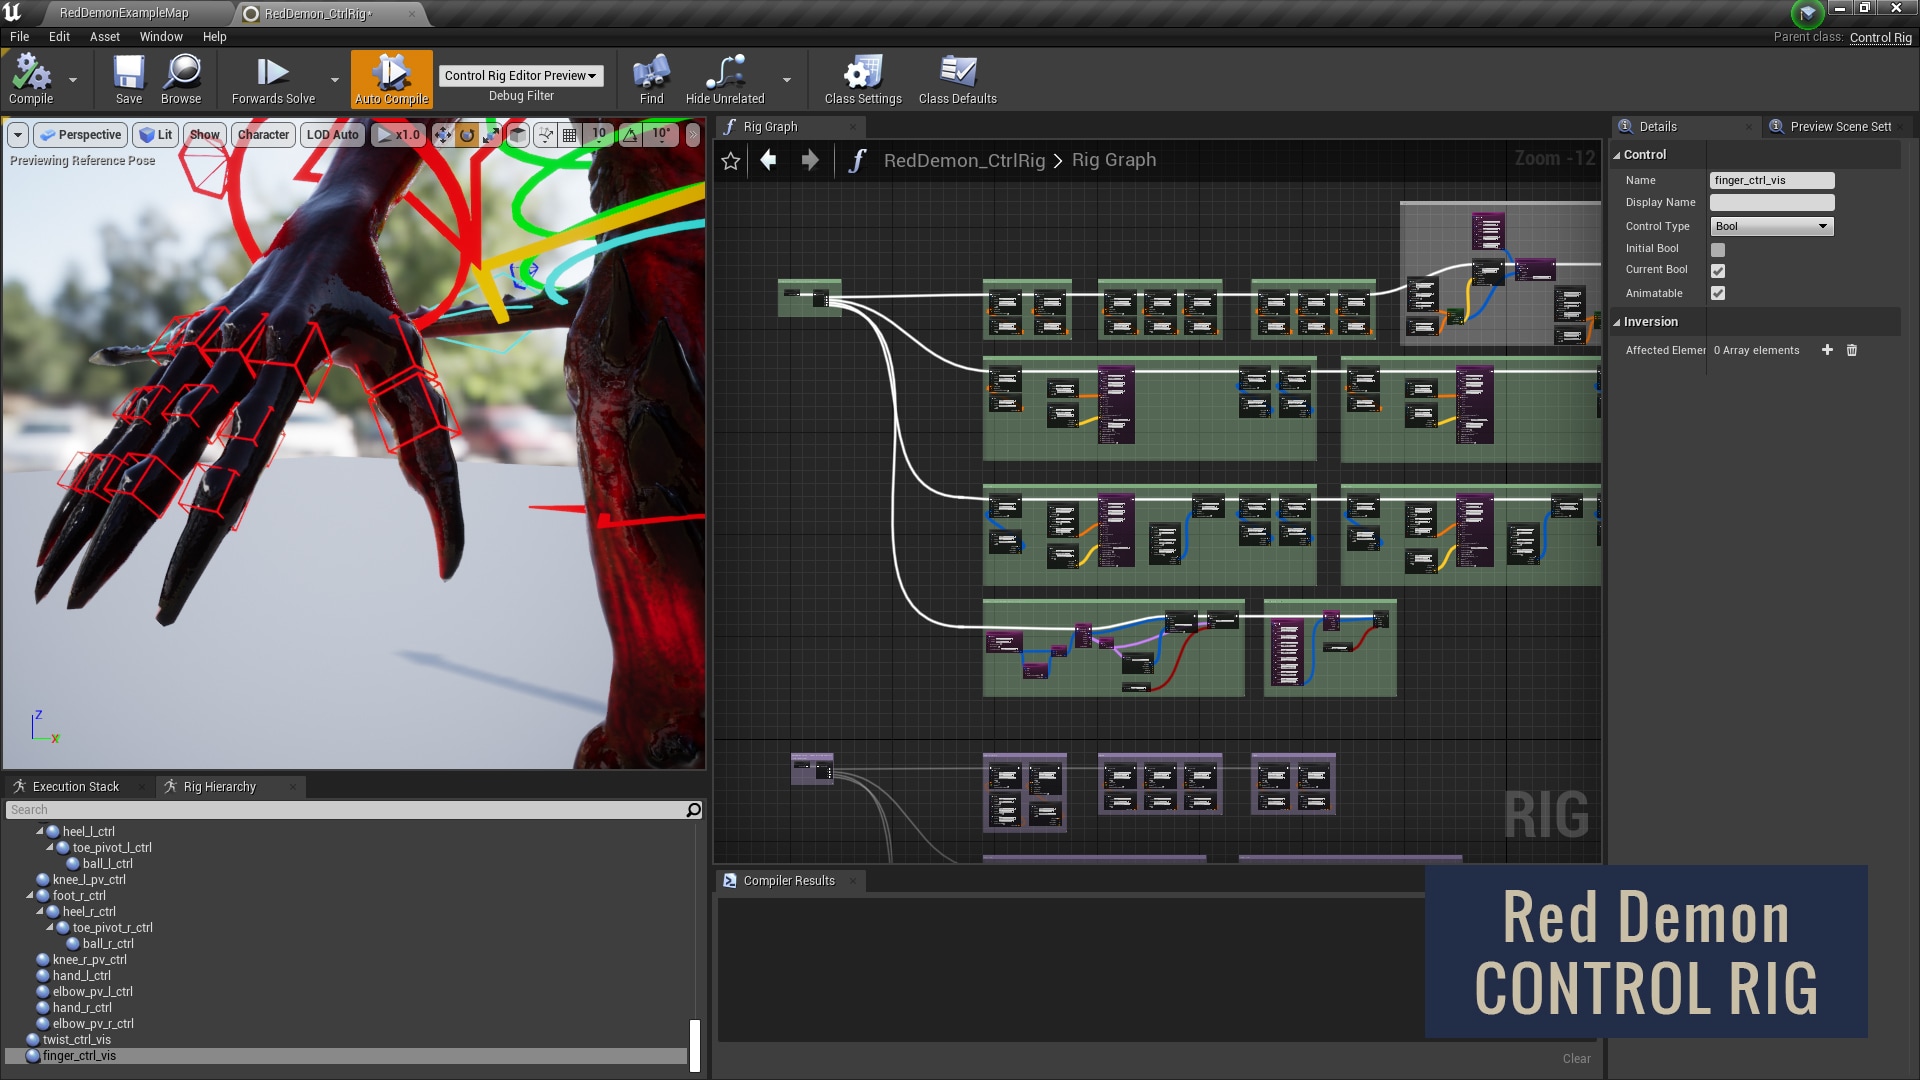Click the Forwards Solve toolbar icon
The height and width of the screenshot is (1080, 1920).
pyautogui.click(x=271, y=78)
